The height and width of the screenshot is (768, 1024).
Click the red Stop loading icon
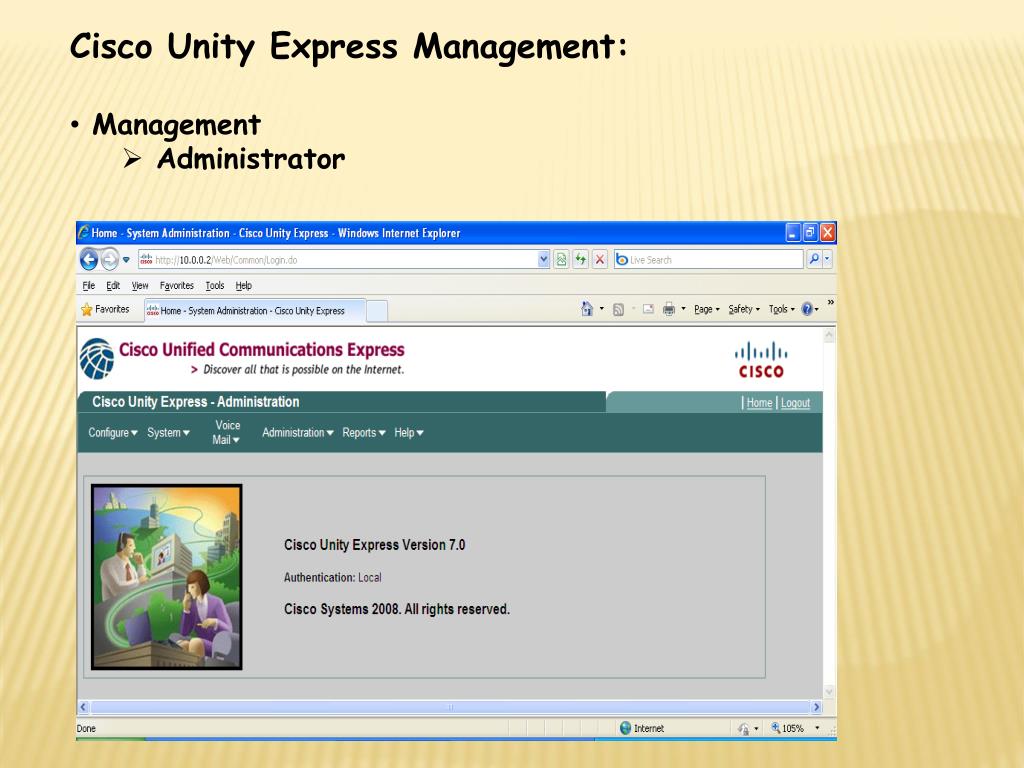[600, 260]
